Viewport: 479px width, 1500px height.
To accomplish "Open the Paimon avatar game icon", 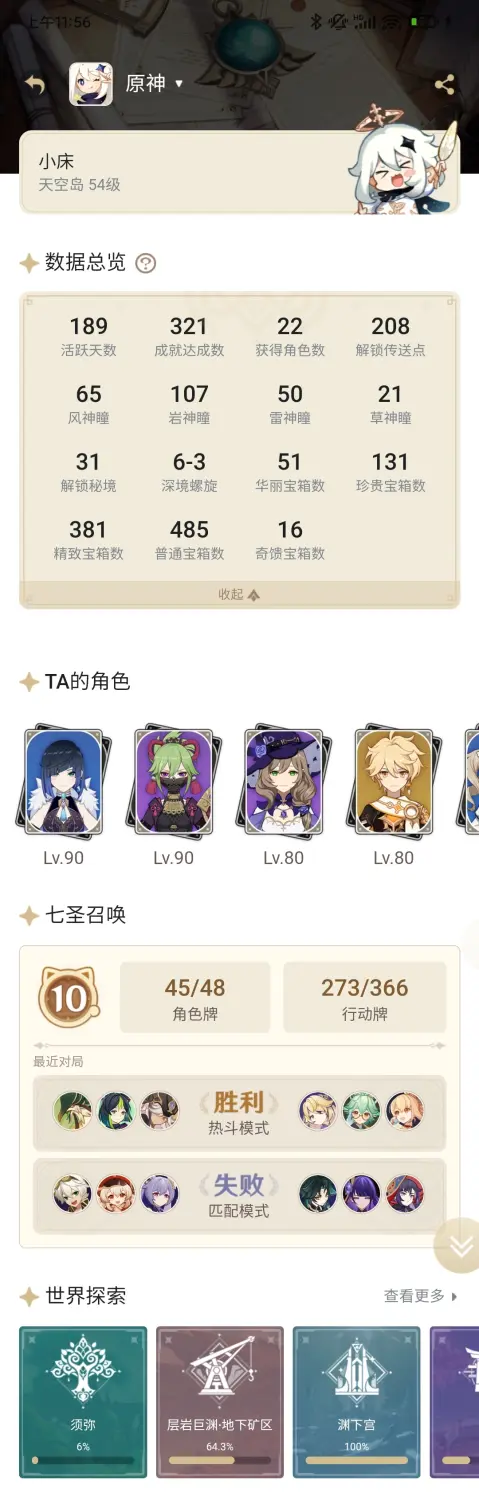I will click(90, 84).
